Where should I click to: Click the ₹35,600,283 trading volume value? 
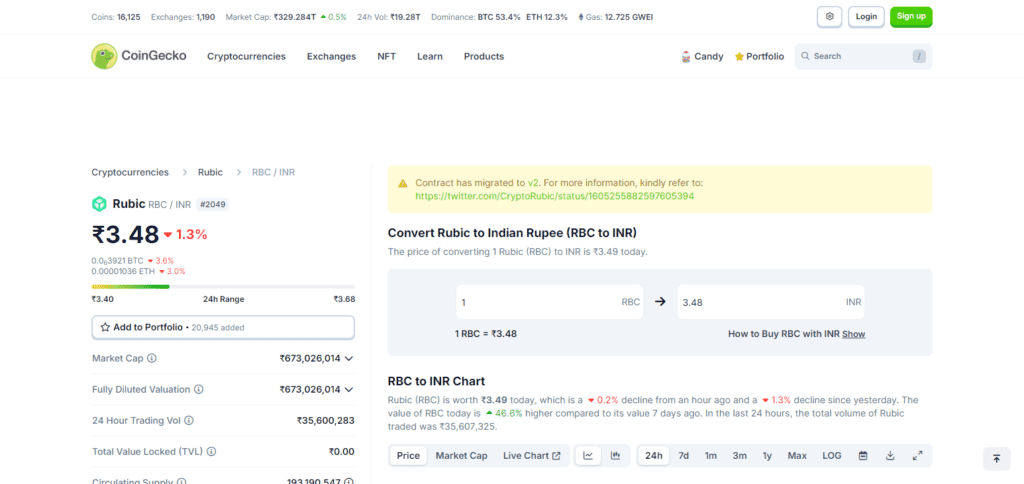[325, 421]
